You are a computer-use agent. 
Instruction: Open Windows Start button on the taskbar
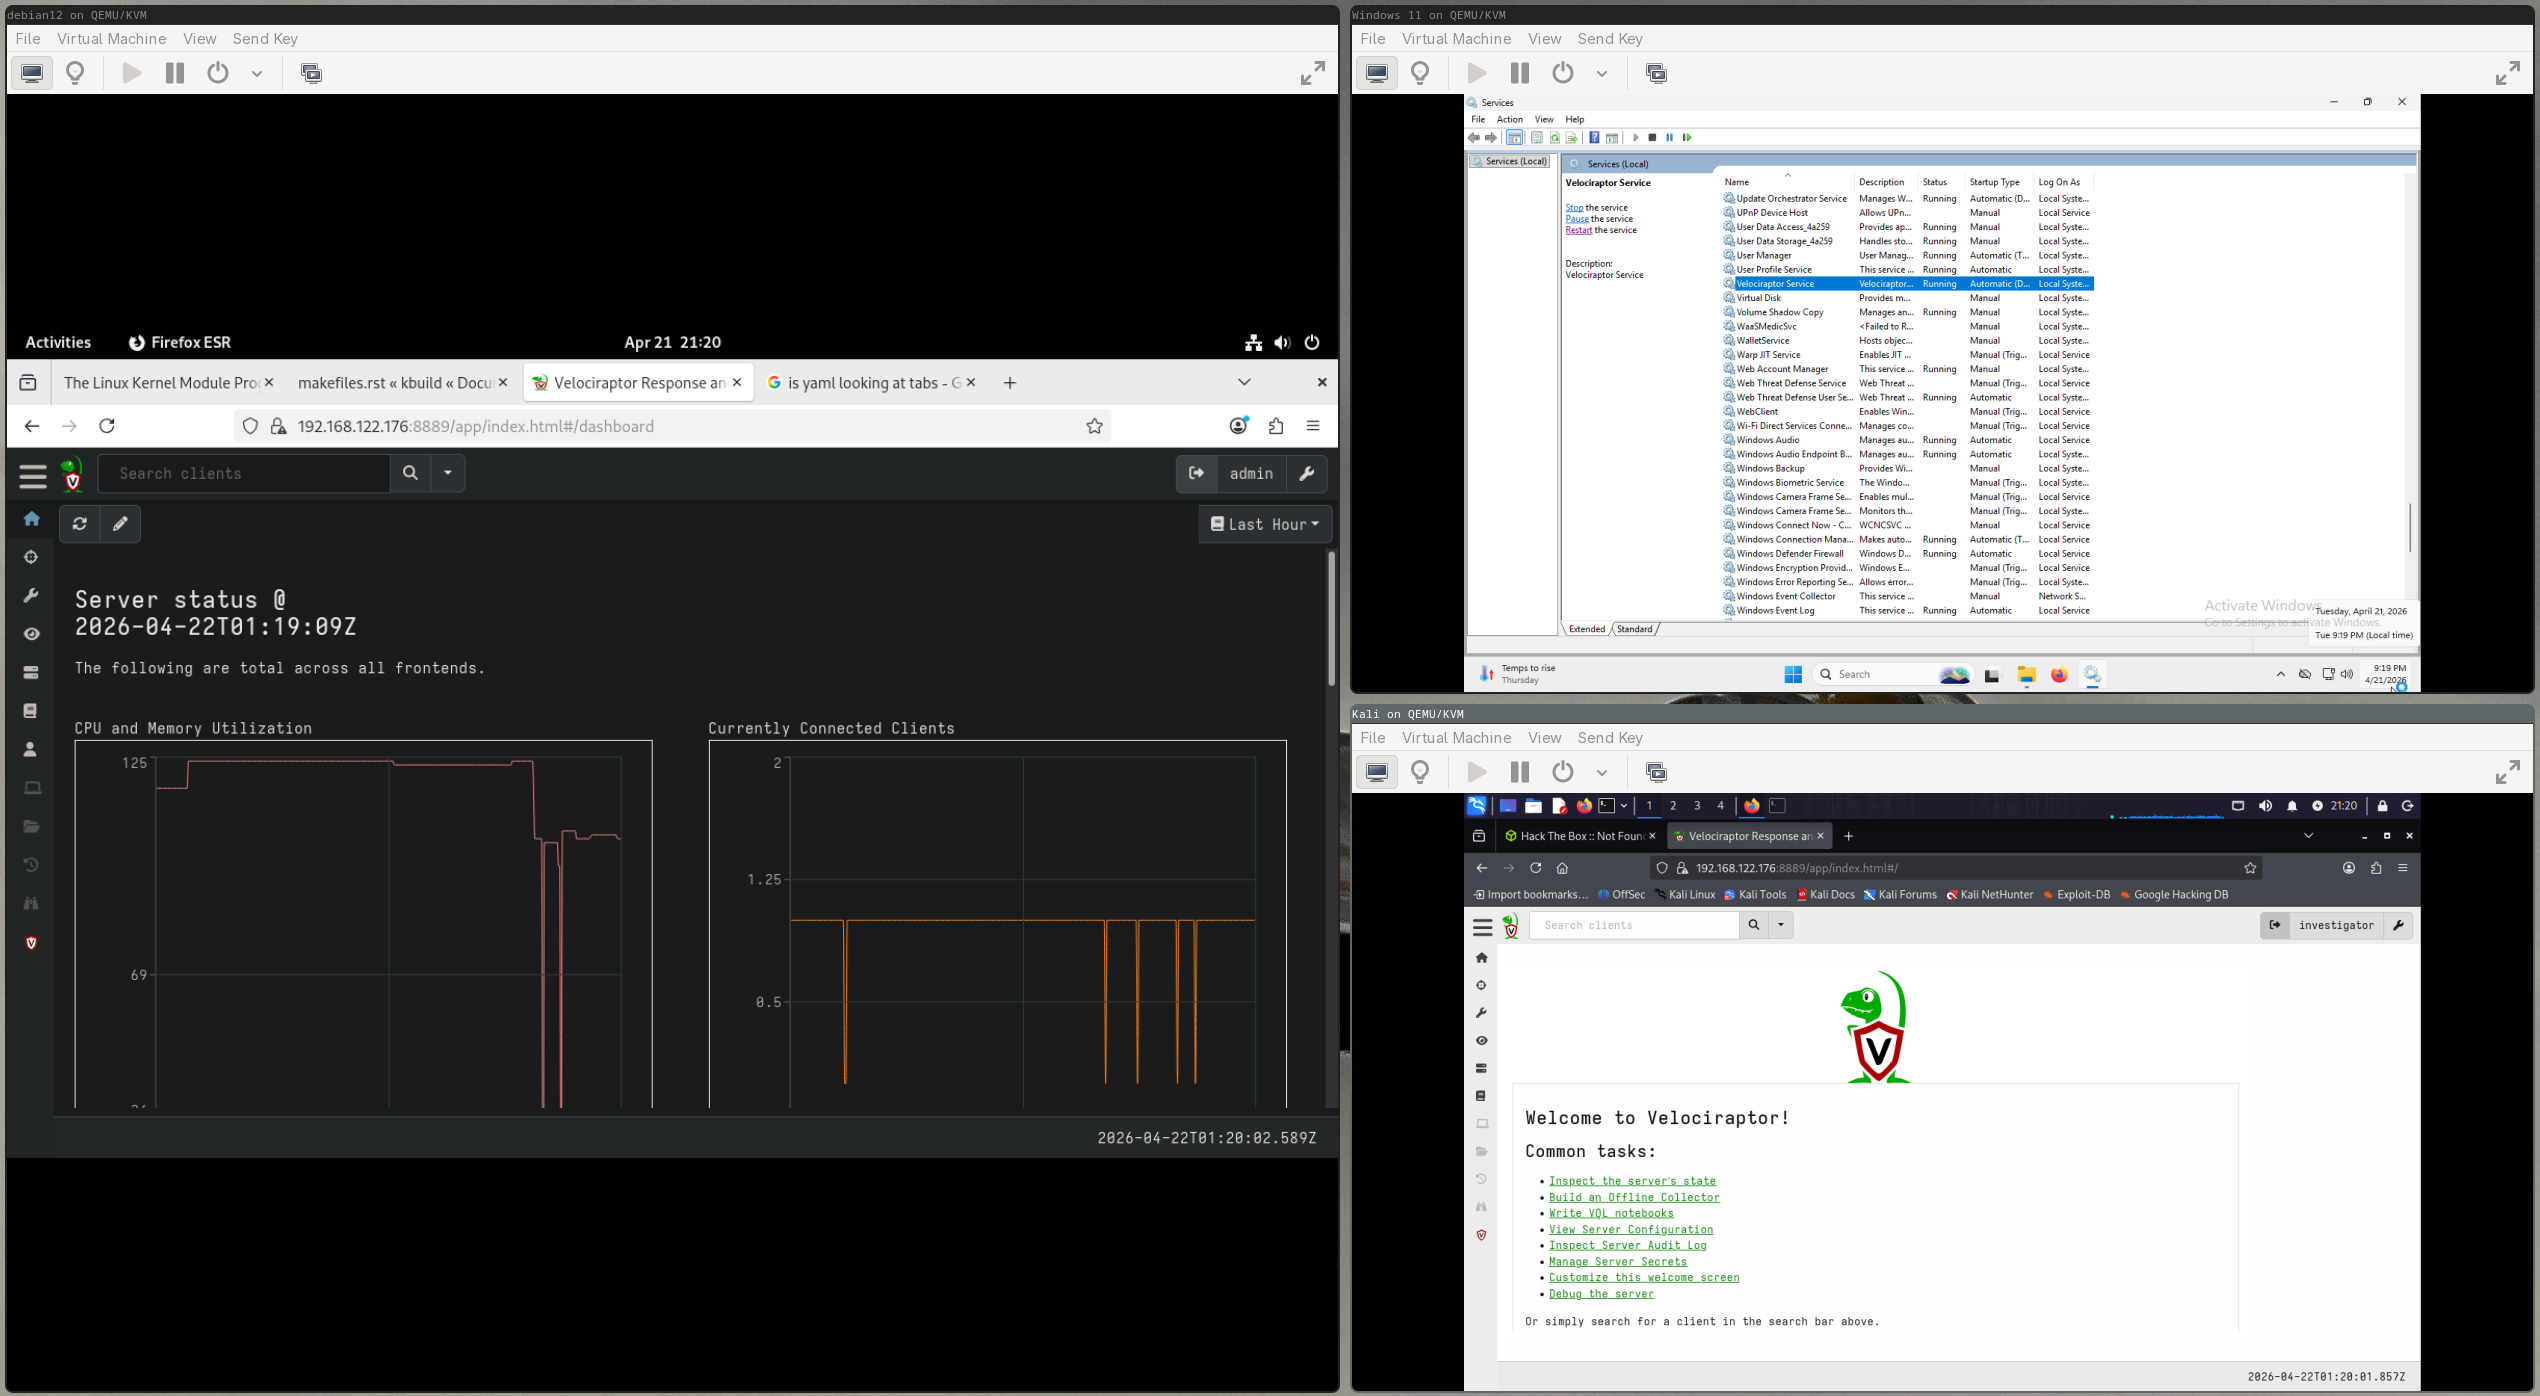click(x=1793, y=675)
